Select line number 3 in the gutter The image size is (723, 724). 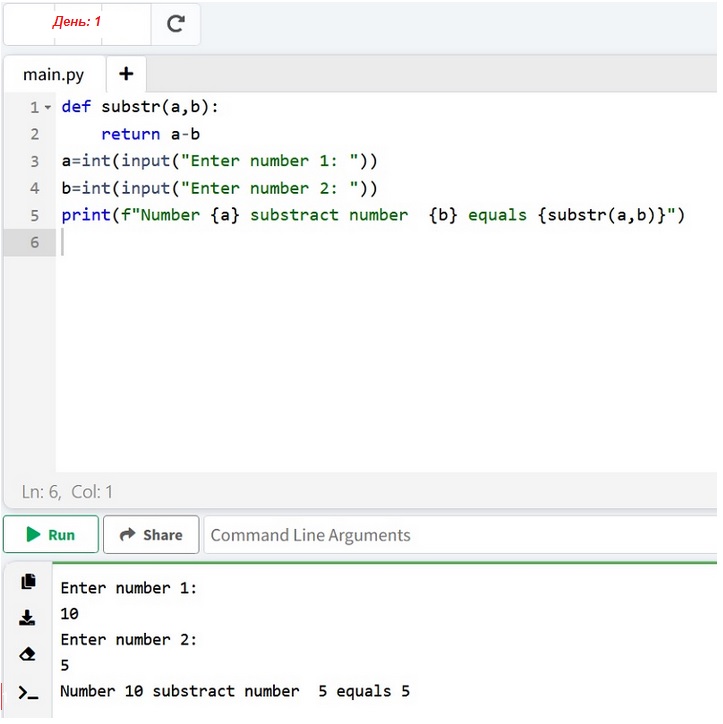[x=35, y=161]
